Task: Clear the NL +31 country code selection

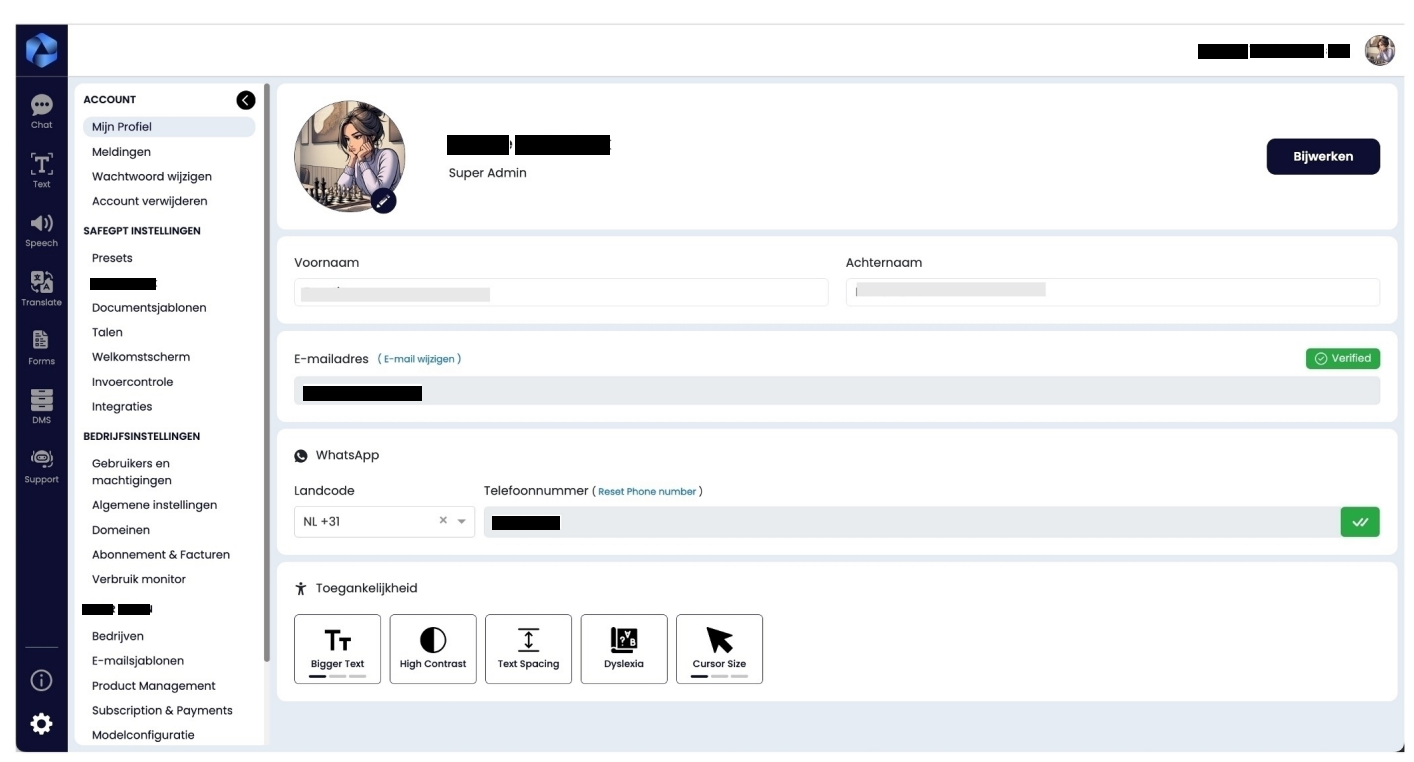Action: click(x=443, y=521)
